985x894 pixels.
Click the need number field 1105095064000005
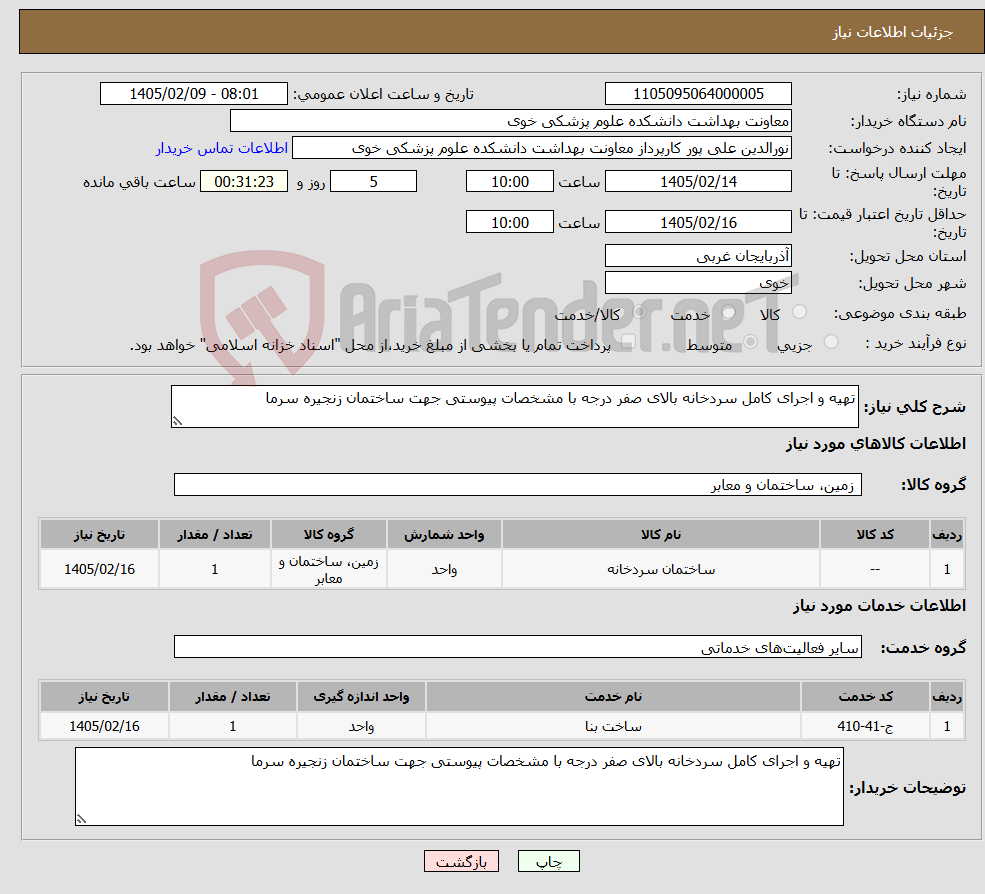pos(698,94)
